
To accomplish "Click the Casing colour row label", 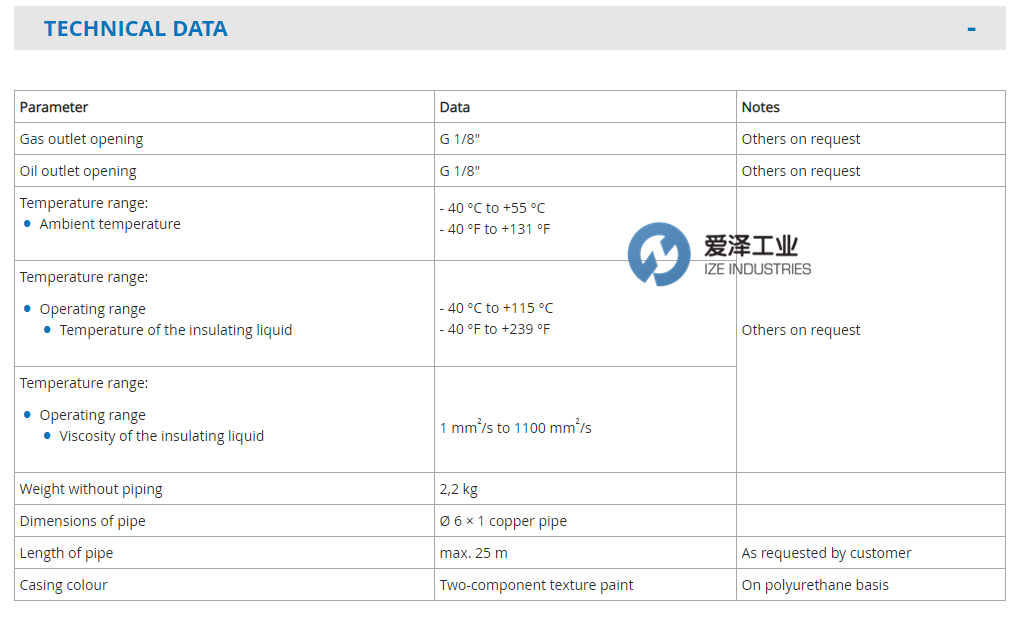I will 63,585.
